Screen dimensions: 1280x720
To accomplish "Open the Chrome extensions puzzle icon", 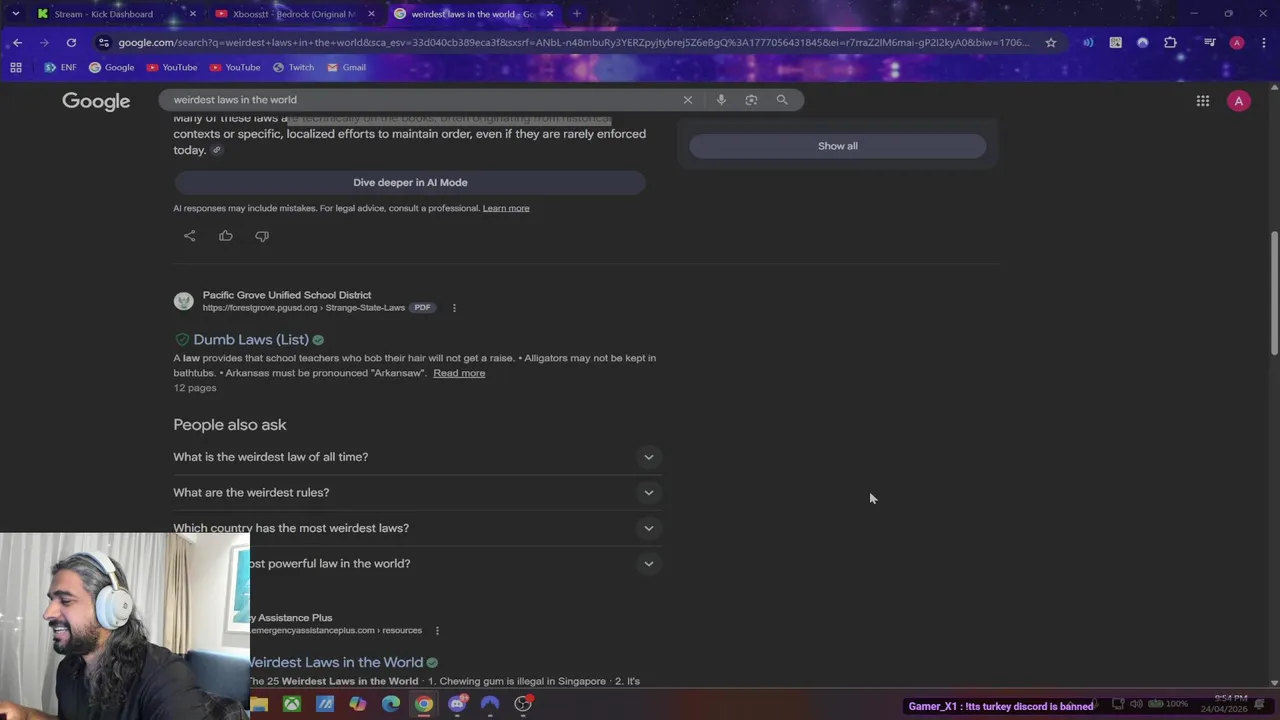I will coord(1170,42).
